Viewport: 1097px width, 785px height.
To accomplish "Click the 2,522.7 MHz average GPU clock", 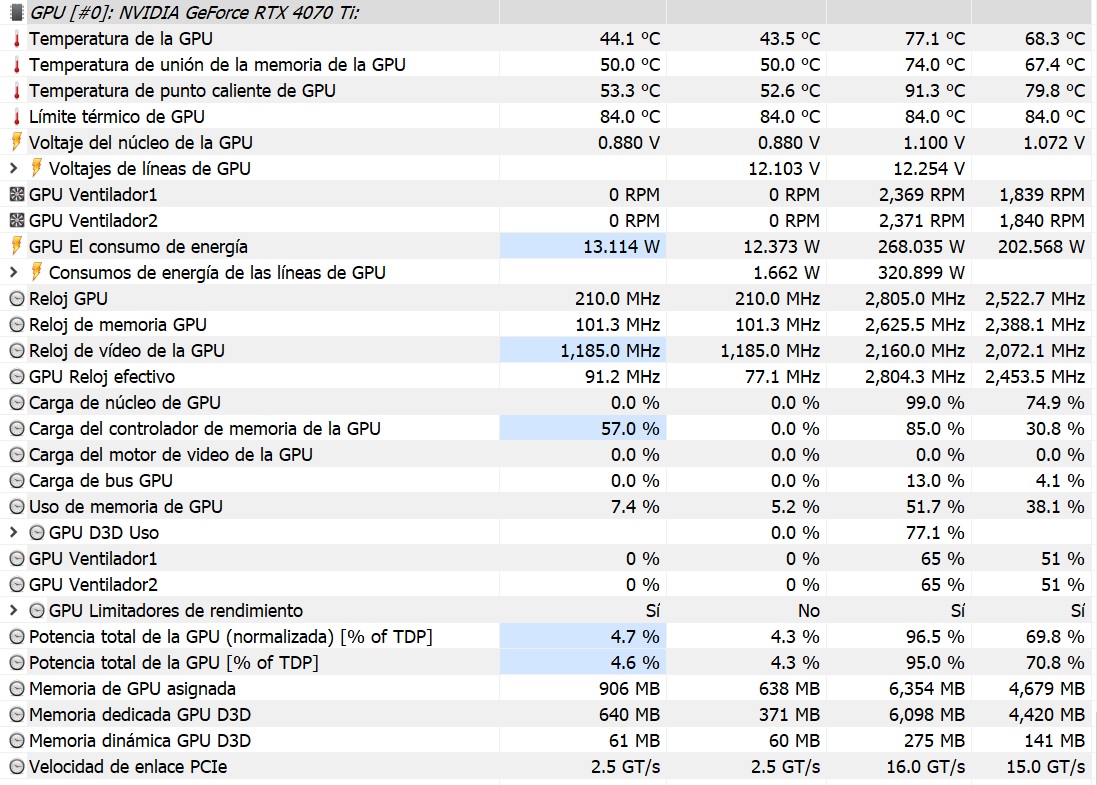I will (1035, 299).
